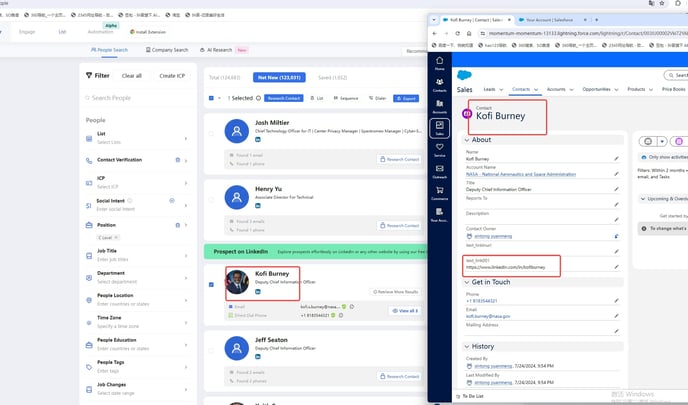Screen dimensions: 688x405
Task: Open Accounts icon in Salesforce sidebar
Action: click(x=439, y=106)
